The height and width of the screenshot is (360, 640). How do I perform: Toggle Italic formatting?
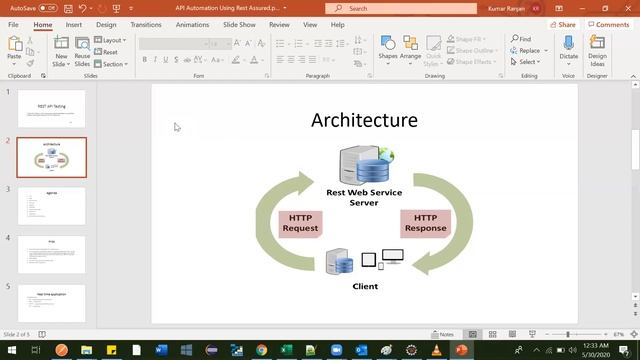(x=155, y=60)
